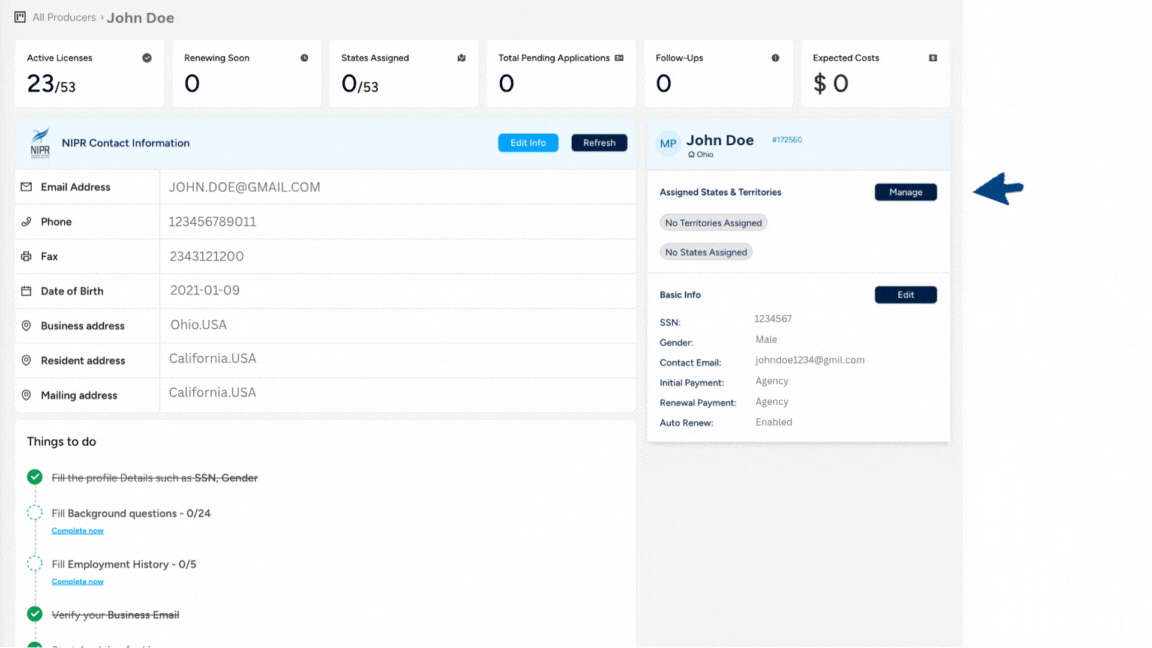The height and width of the screenshot is (648, 1152).
Task: Click the Date of Birth calendar icon
Action: tap(27, 291)
